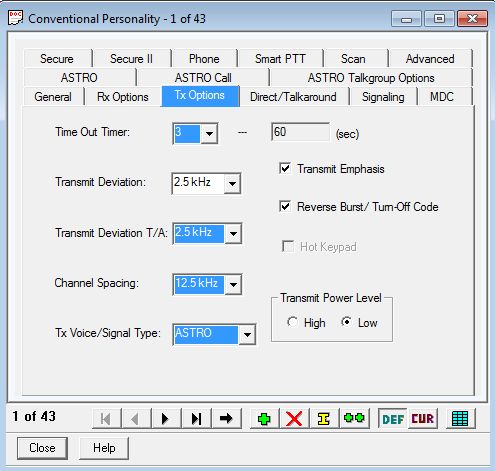Open the table grid view icon
495x471 pixels.
[x=460, y=418]
